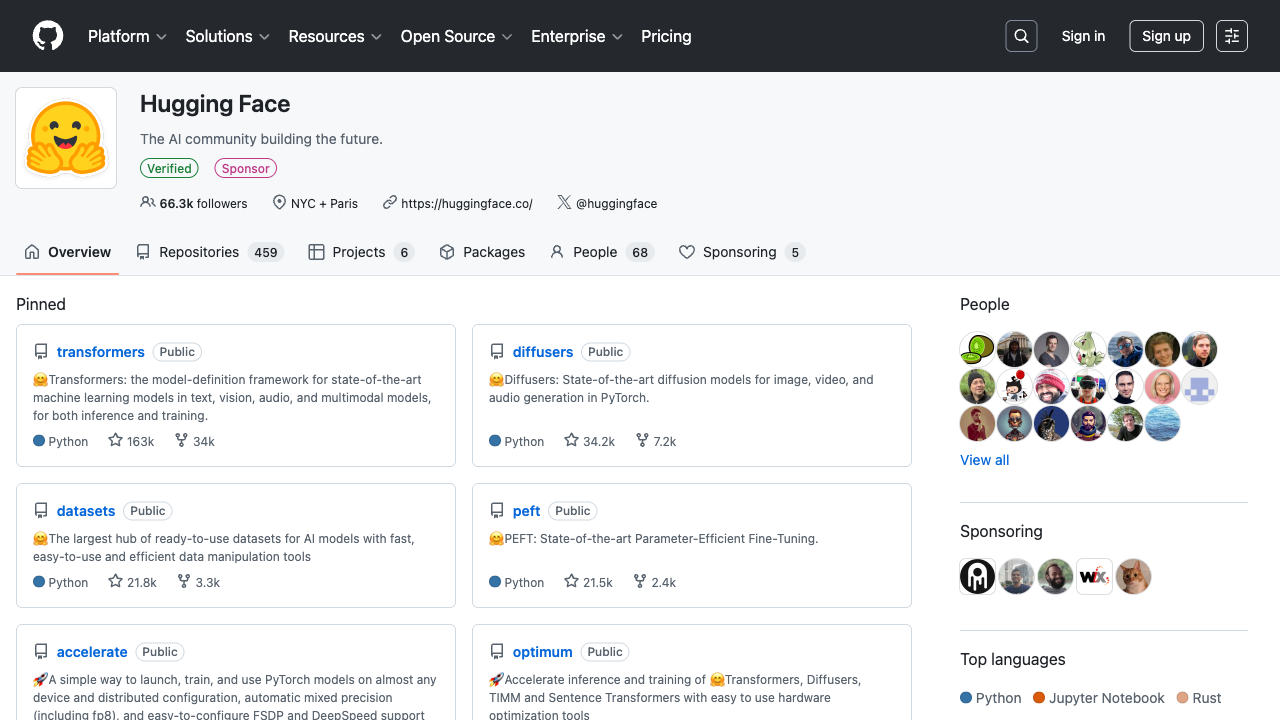
Task: Switch to the Projects tab
Action: click(x=361, y=252)
